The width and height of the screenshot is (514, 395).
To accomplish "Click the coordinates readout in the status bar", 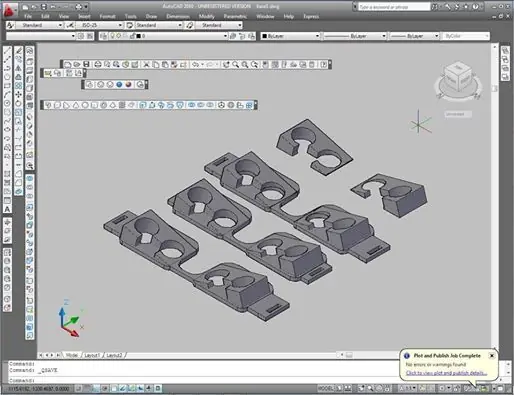I will pos(38,389).
